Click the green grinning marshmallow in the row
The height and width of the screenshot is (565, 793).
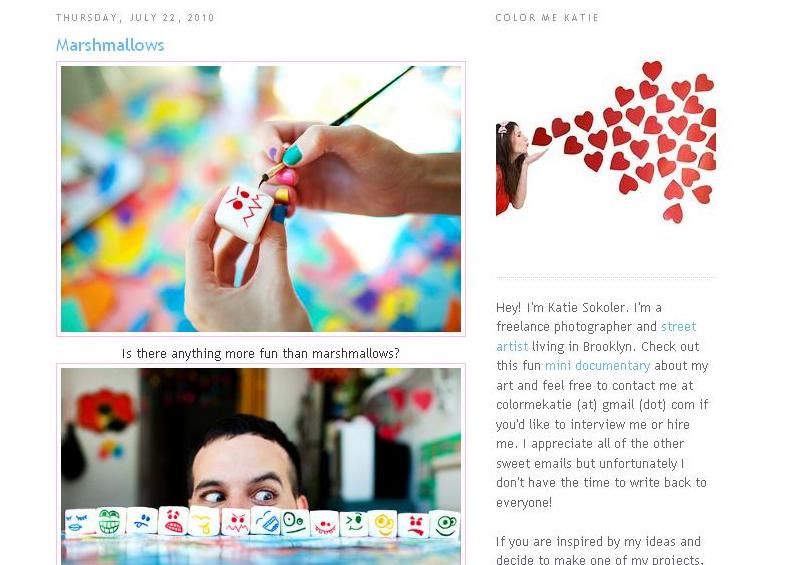click(x=110, y=521)
